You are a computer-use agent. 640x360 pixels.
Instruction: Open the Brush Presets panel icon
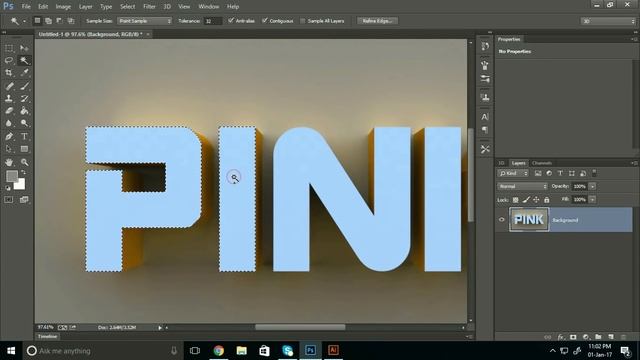pyautogui.click(x=485, y=65)
